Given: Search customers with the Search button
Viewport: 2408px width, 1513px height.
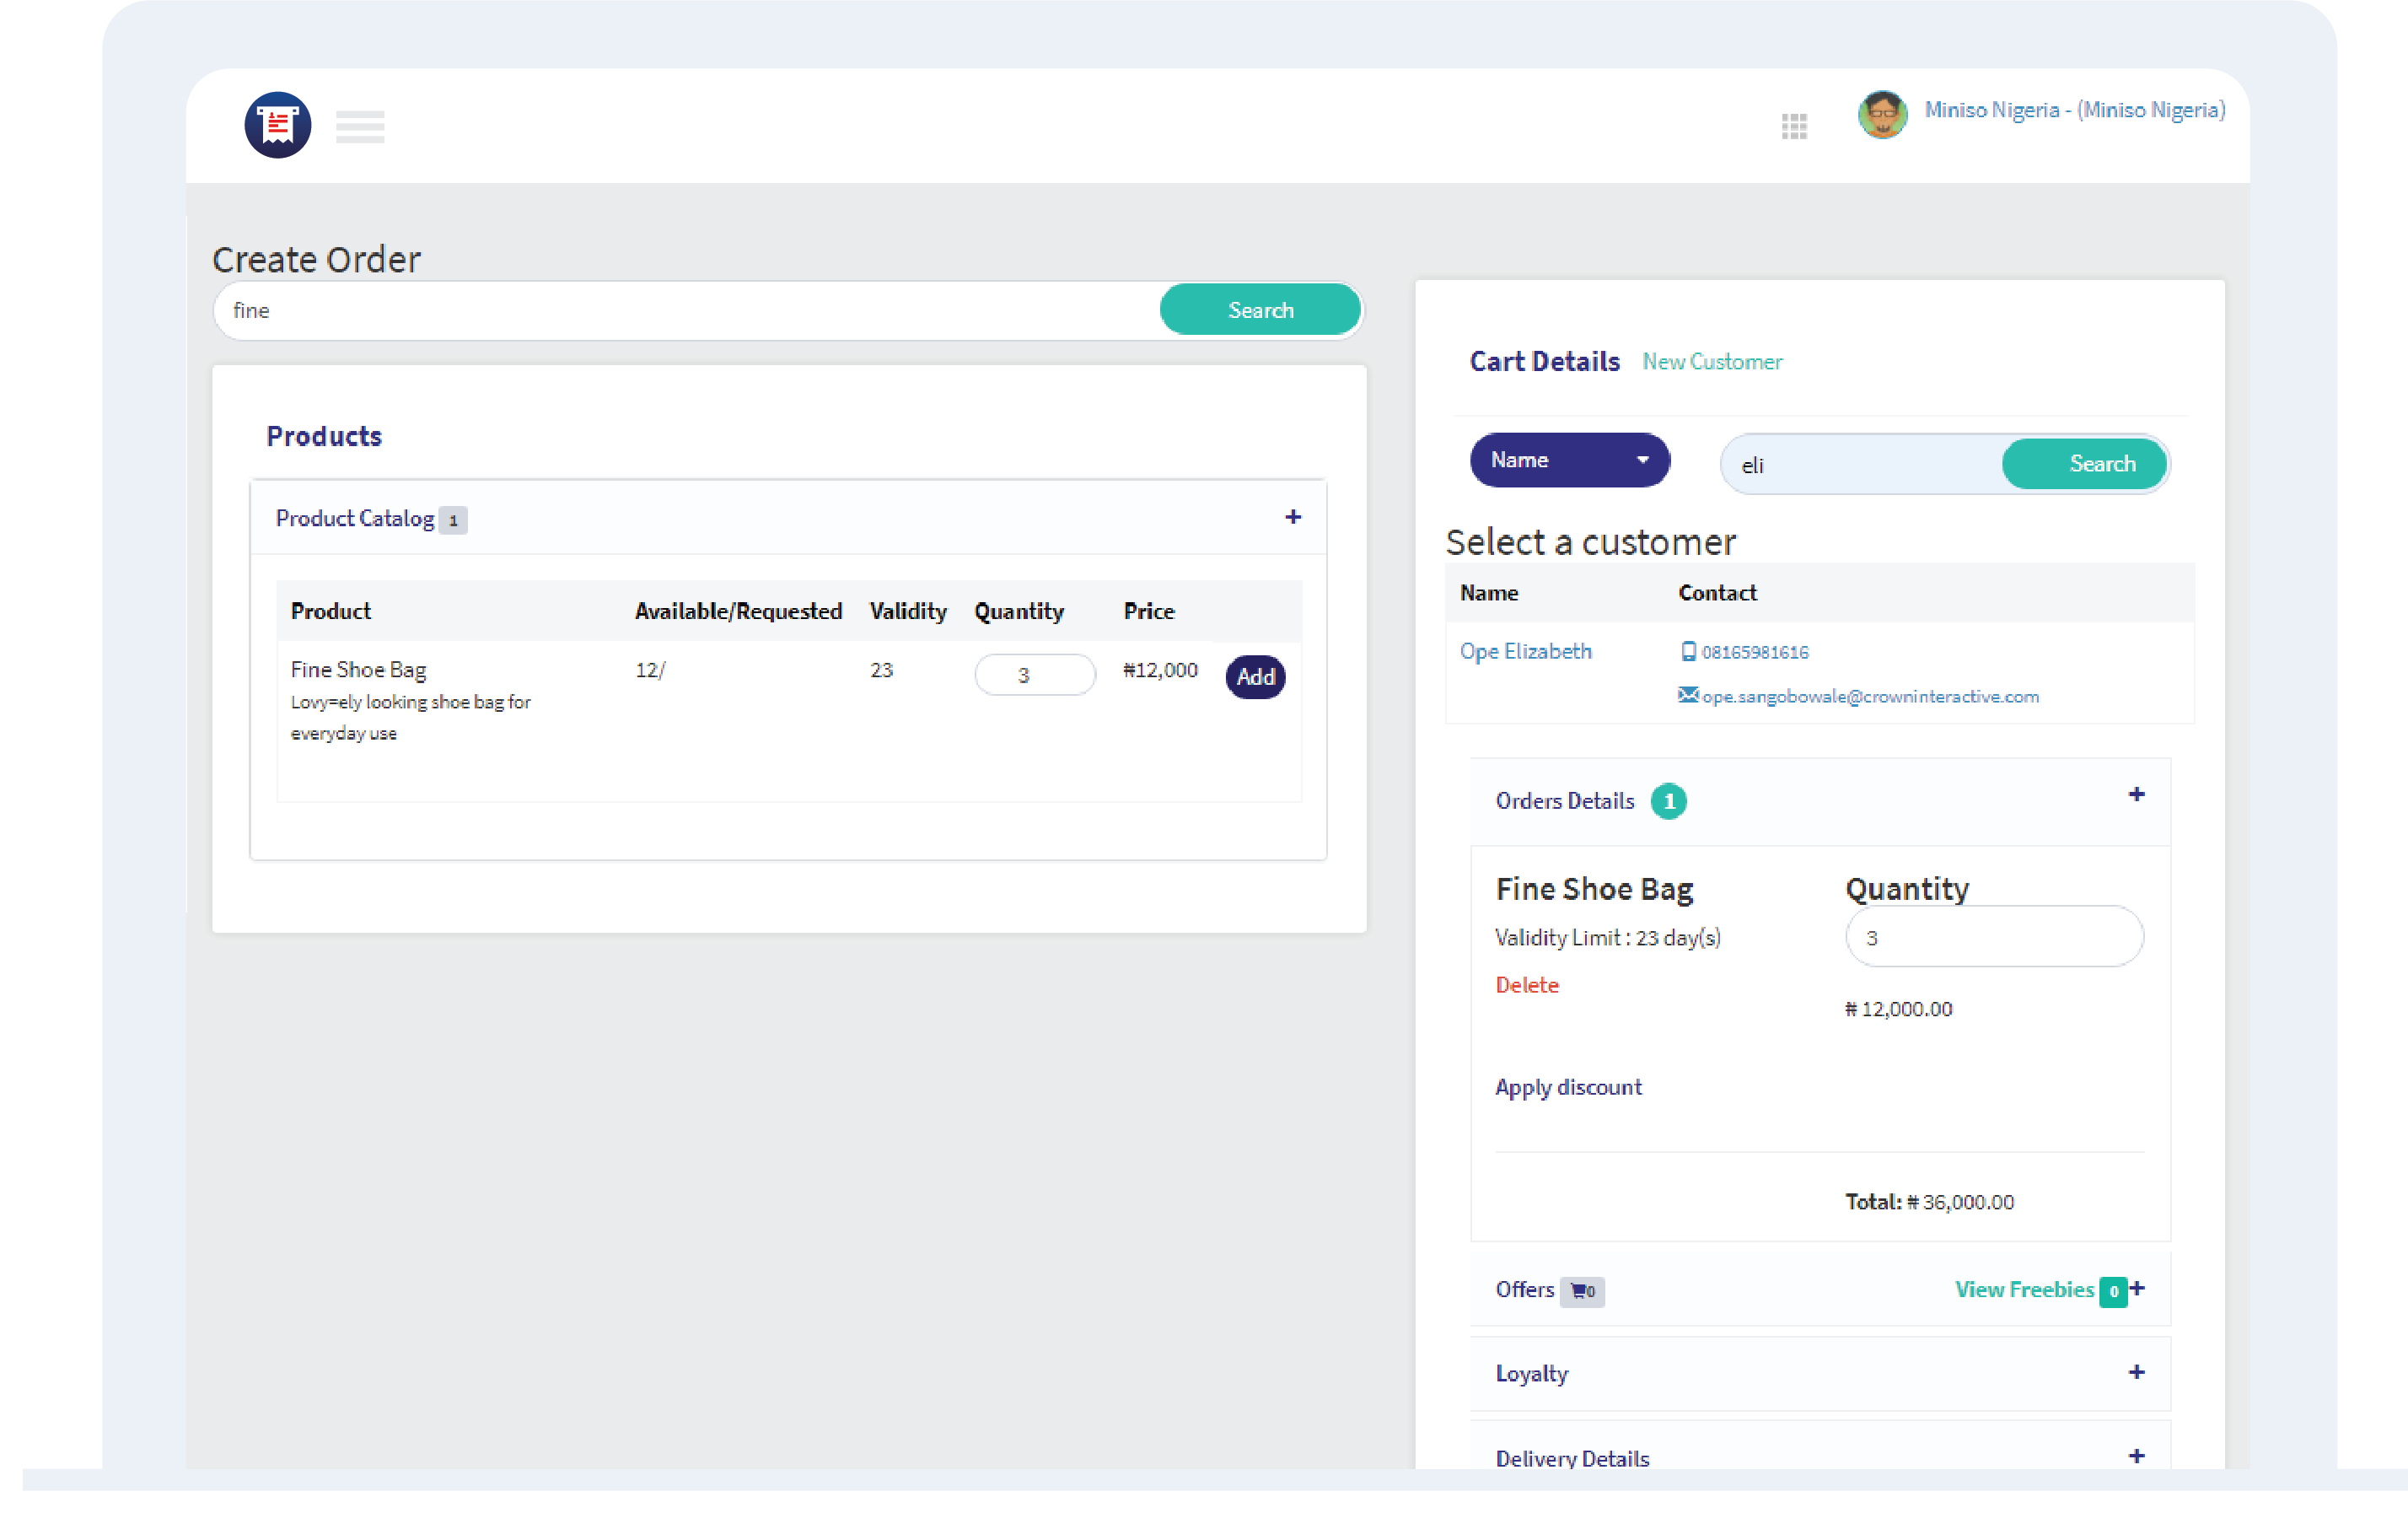Looking at the screenshot, I should [x=2084, y=464].
